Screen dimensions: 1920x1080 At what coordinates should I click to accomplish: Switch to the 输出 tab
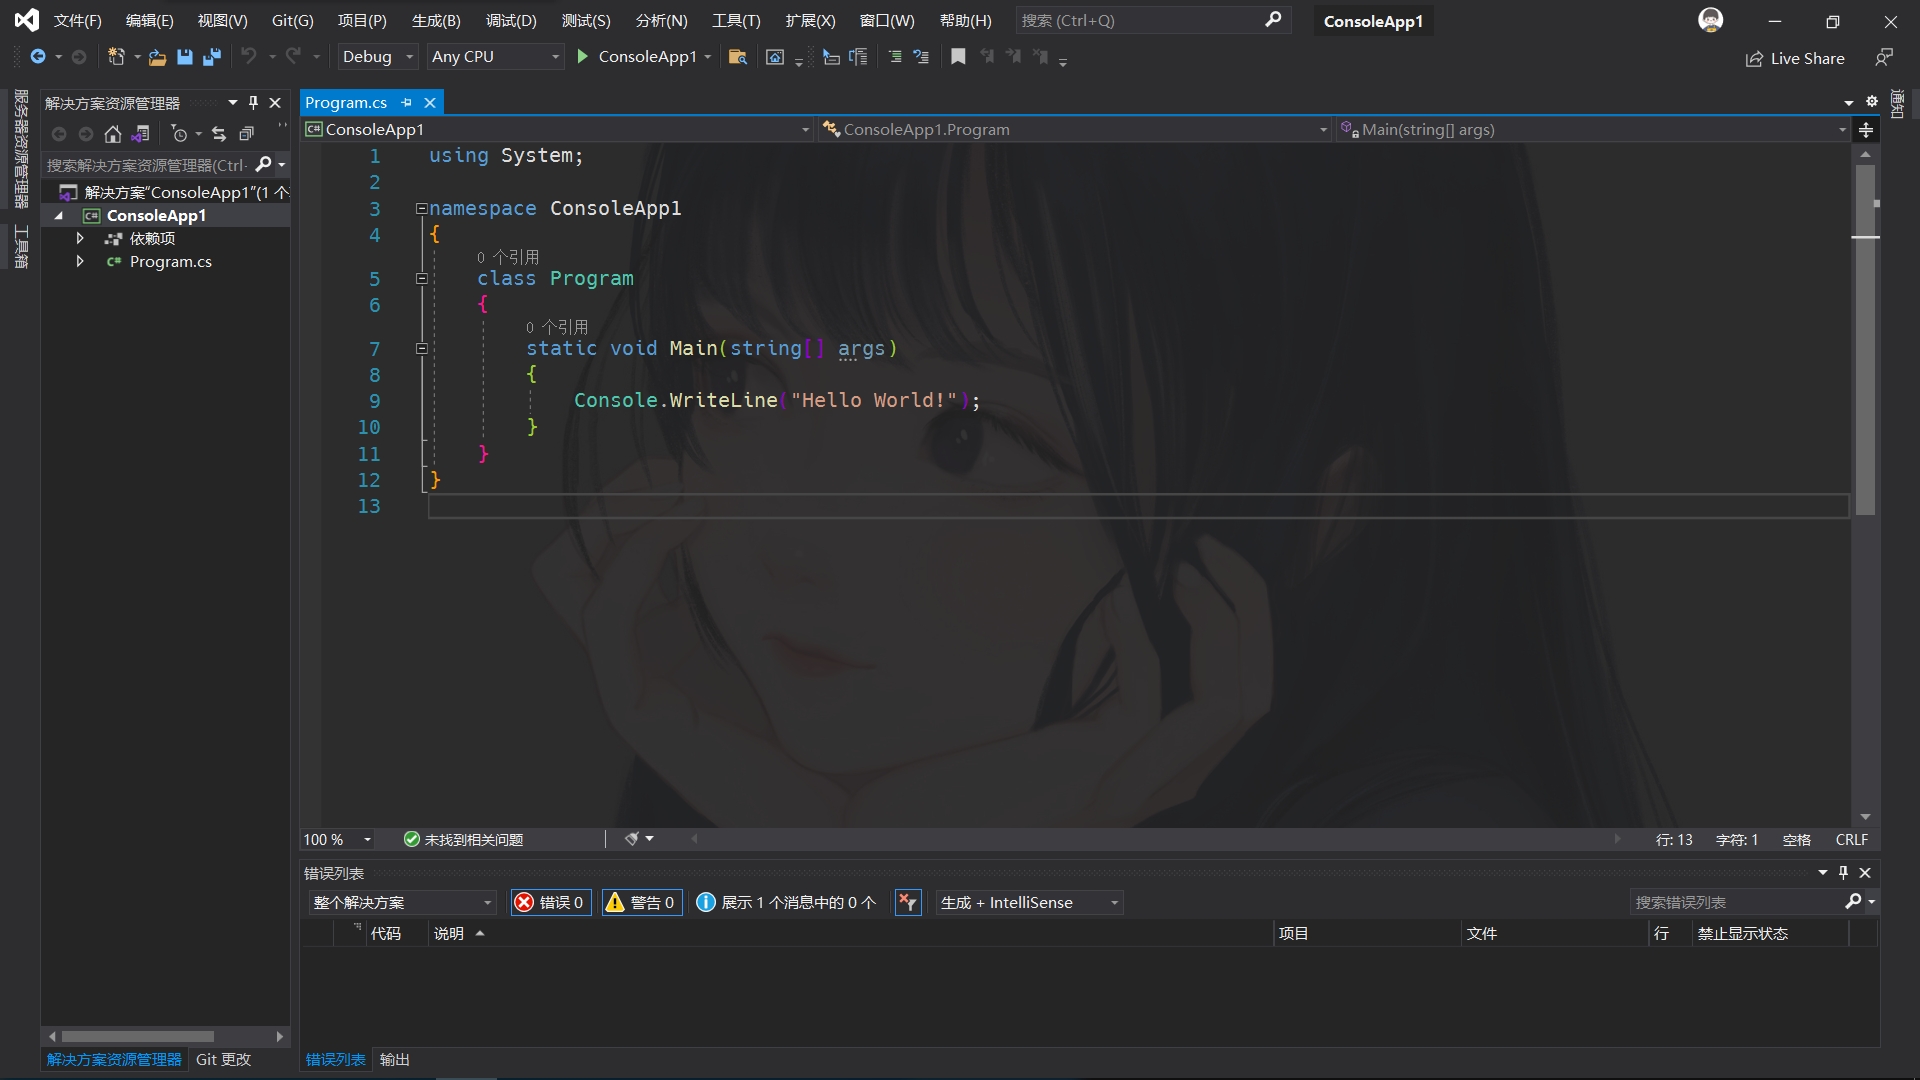pyautogui.click(x=395, y=1060)
